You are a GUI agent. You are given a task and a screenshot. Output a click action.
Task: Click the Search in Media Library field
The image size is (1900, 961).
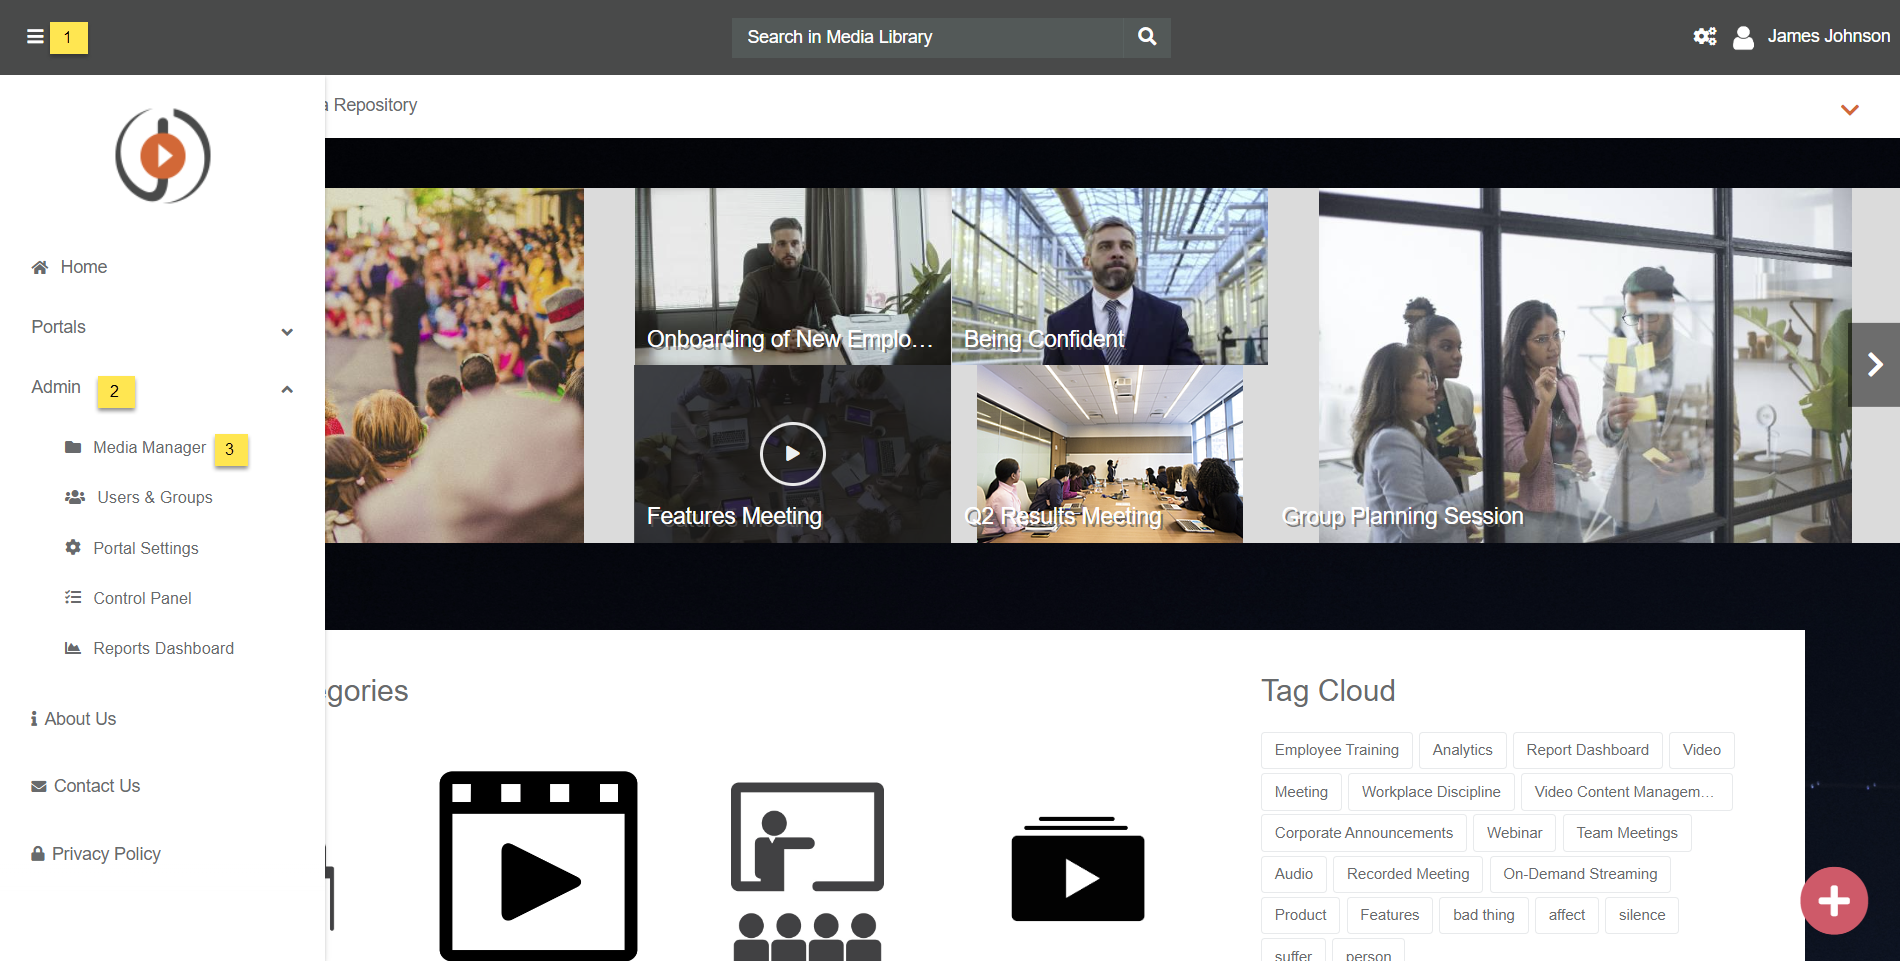pyautogui.click(x=927, y=37)
